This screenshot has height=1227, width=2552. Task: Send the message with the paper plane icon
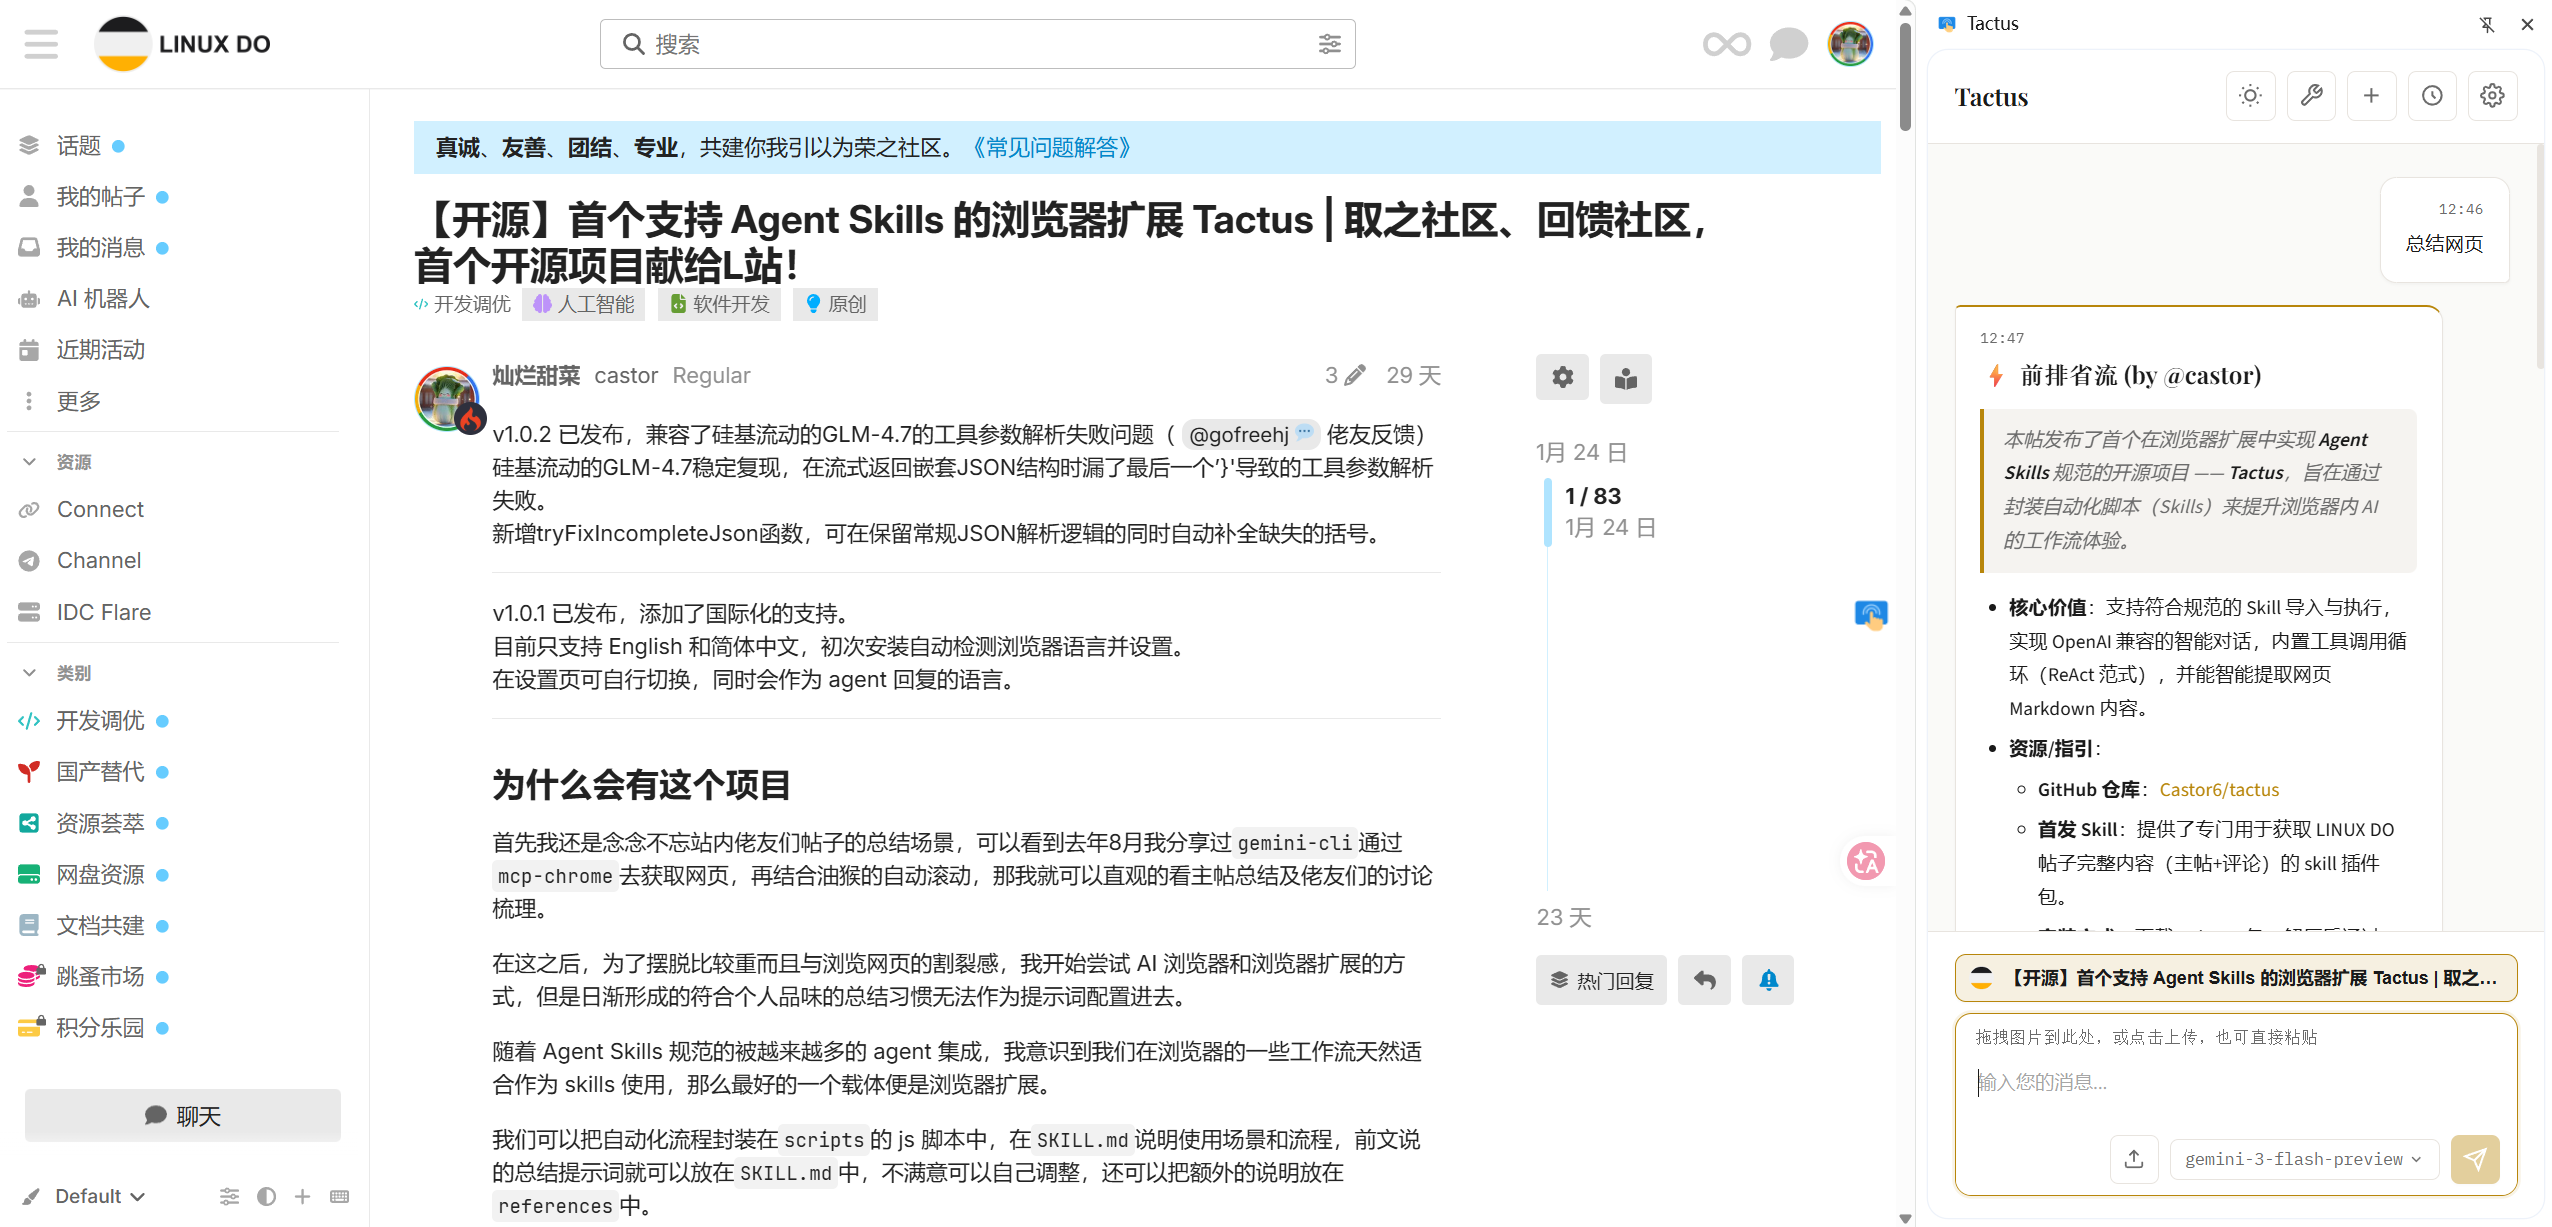(x=2476, y=1159)
